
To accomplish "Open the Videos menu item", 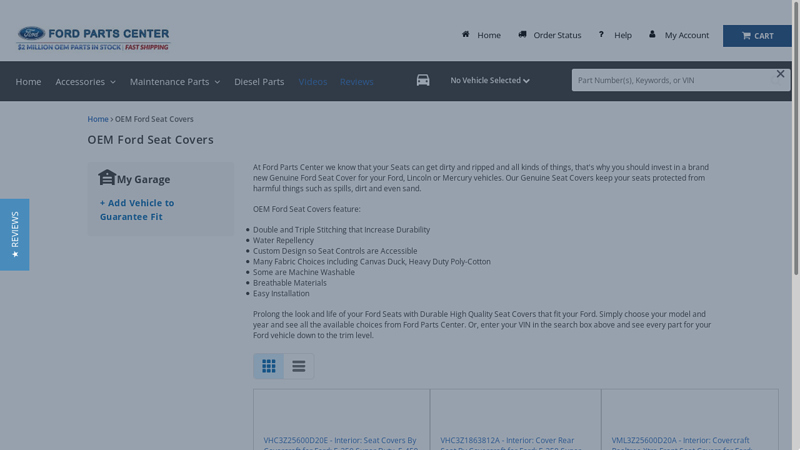I will [x=312, y=82].
